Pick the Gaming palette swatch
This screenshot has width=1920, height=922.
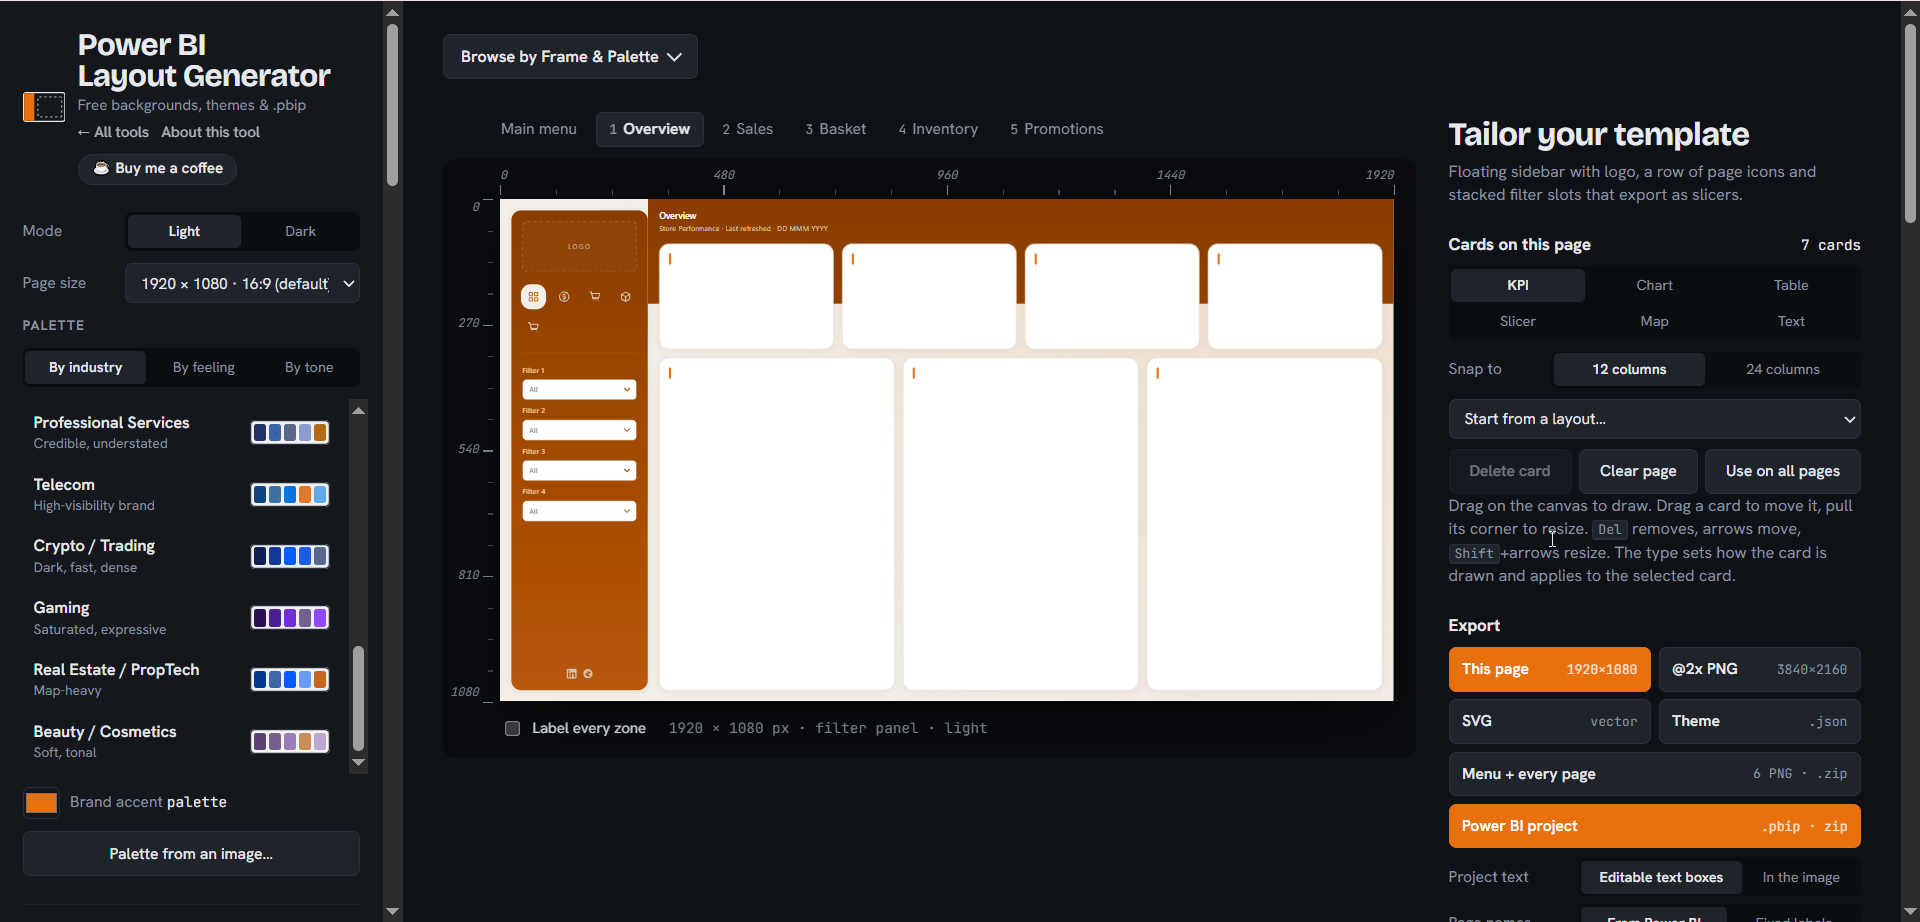pyautogui.click(x=290, y=618)
